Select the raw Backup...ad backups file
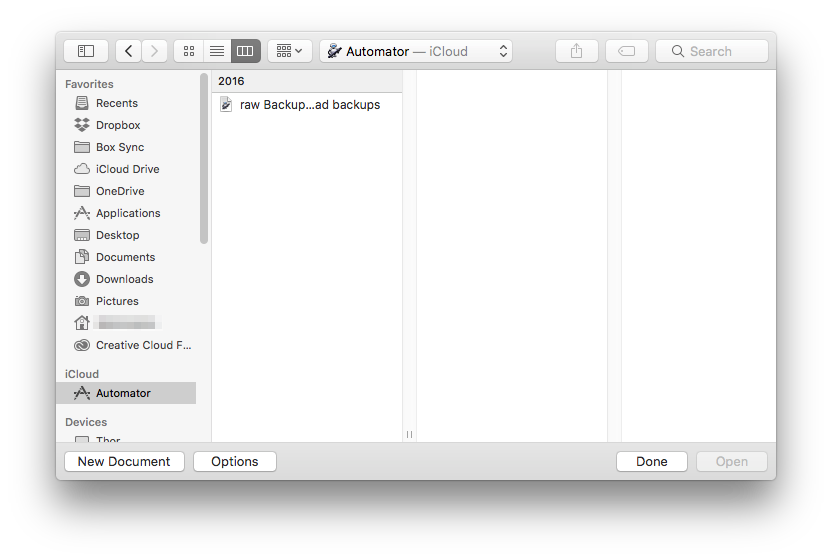 click(x=307, y=105)
